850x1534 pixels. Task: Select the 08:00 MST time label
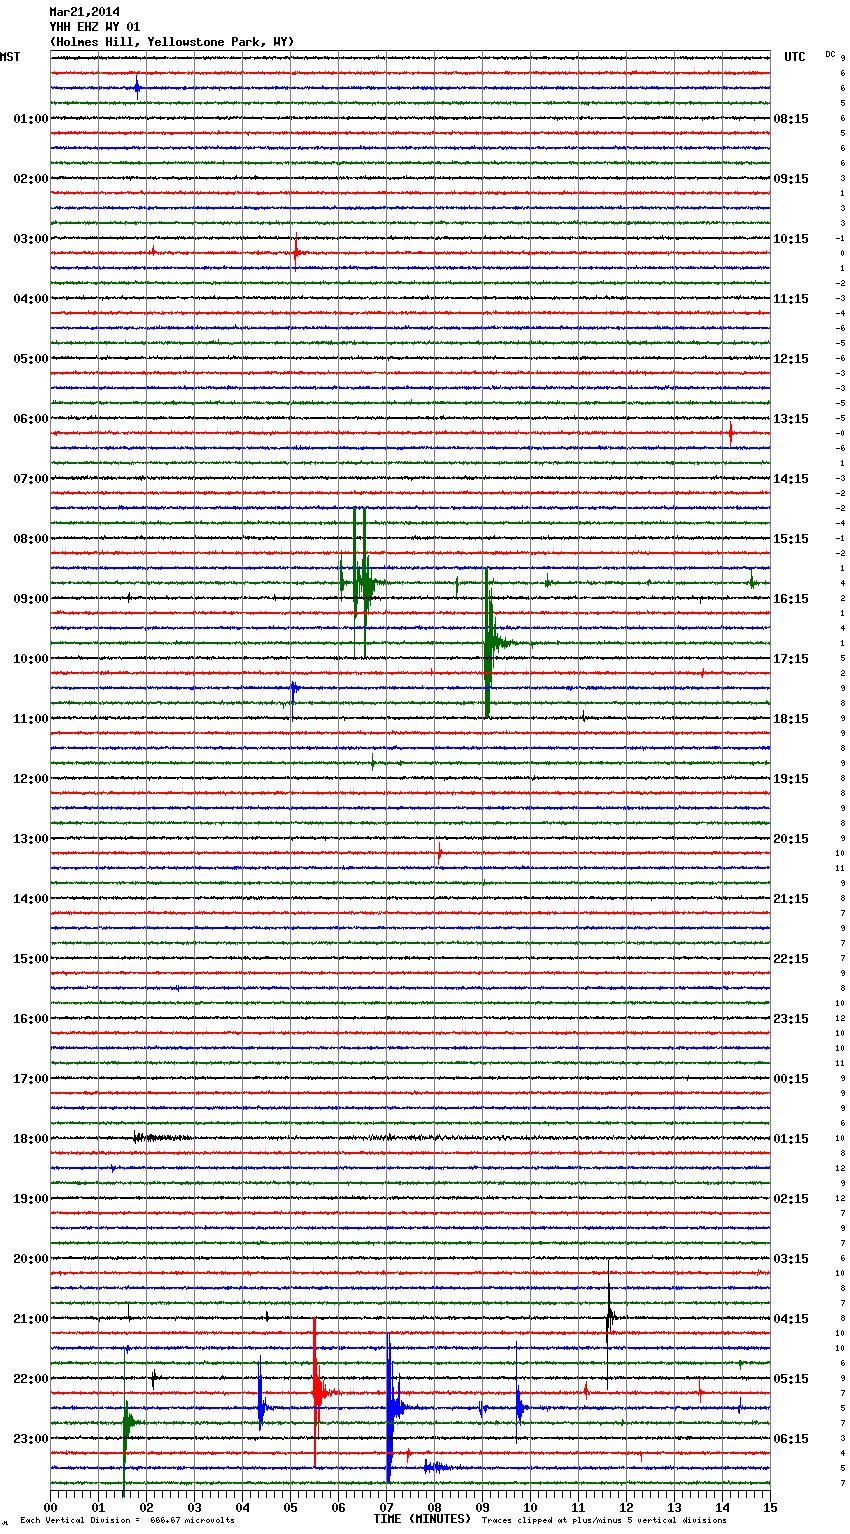point(31,539)
